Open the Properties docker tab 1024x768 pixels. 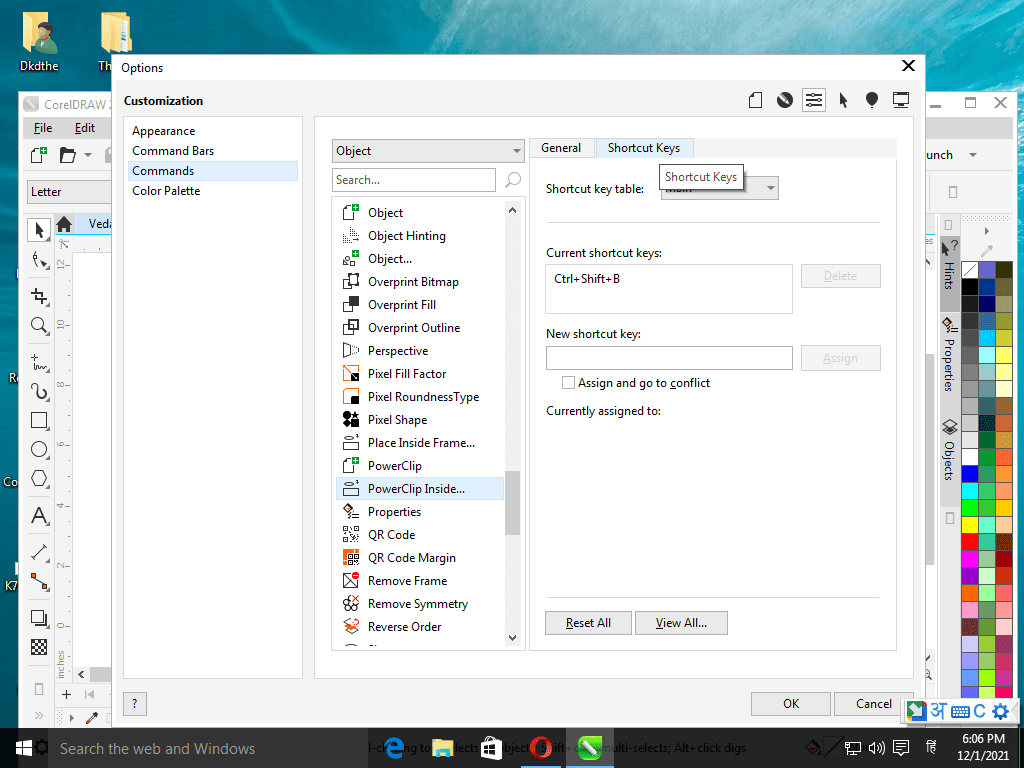point(949,355)
